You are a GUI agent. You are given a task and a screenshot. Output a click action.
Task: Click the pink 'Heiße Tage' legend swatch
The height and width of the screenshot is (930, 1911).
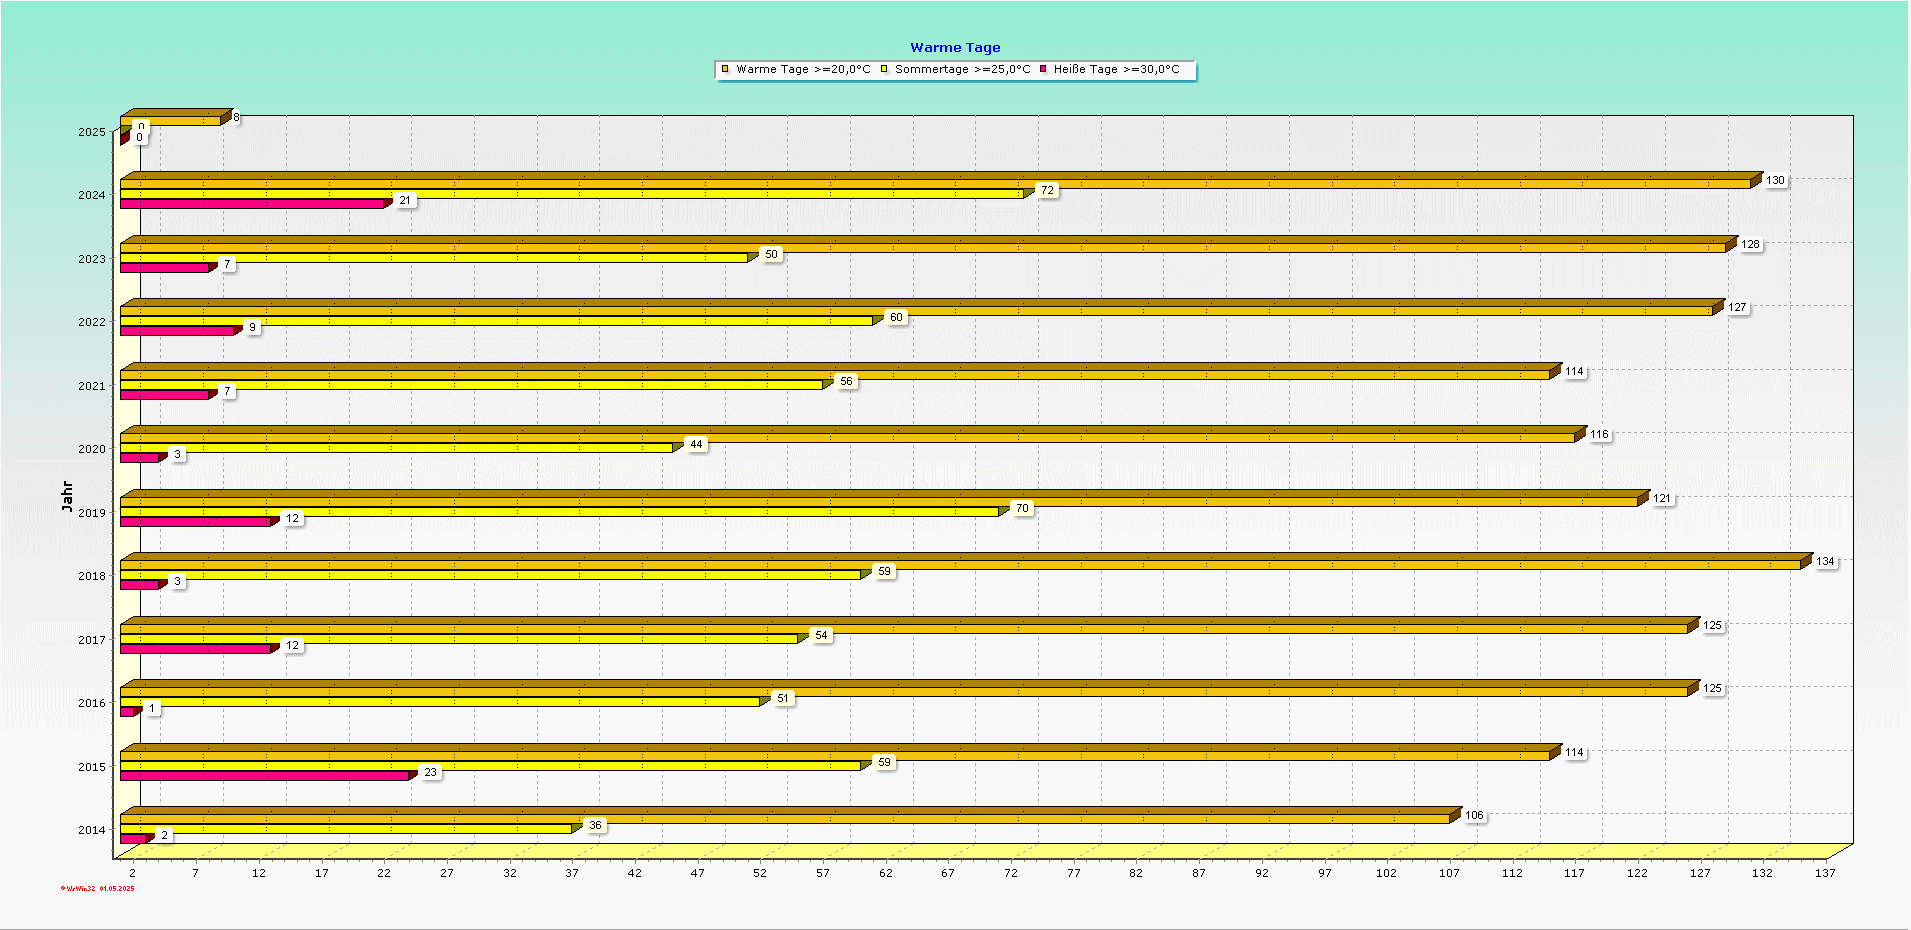[x=1043, y=69]
